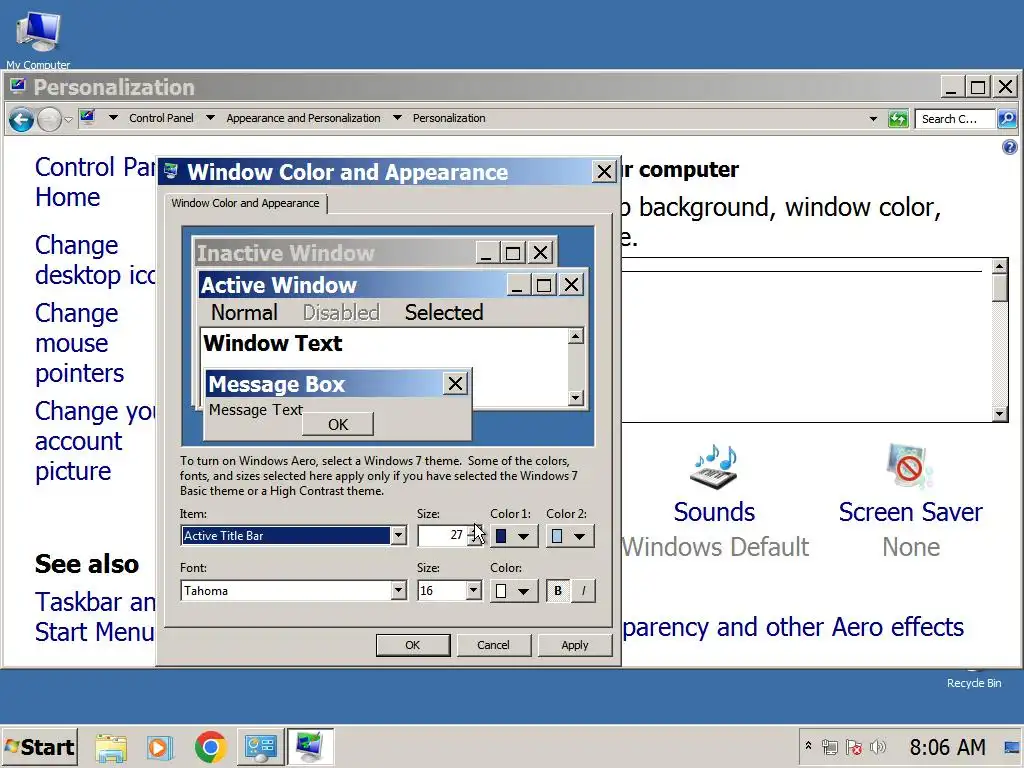
Task: Expand the Item dropdown showing Active Title Bar
Action: (398, 536)
